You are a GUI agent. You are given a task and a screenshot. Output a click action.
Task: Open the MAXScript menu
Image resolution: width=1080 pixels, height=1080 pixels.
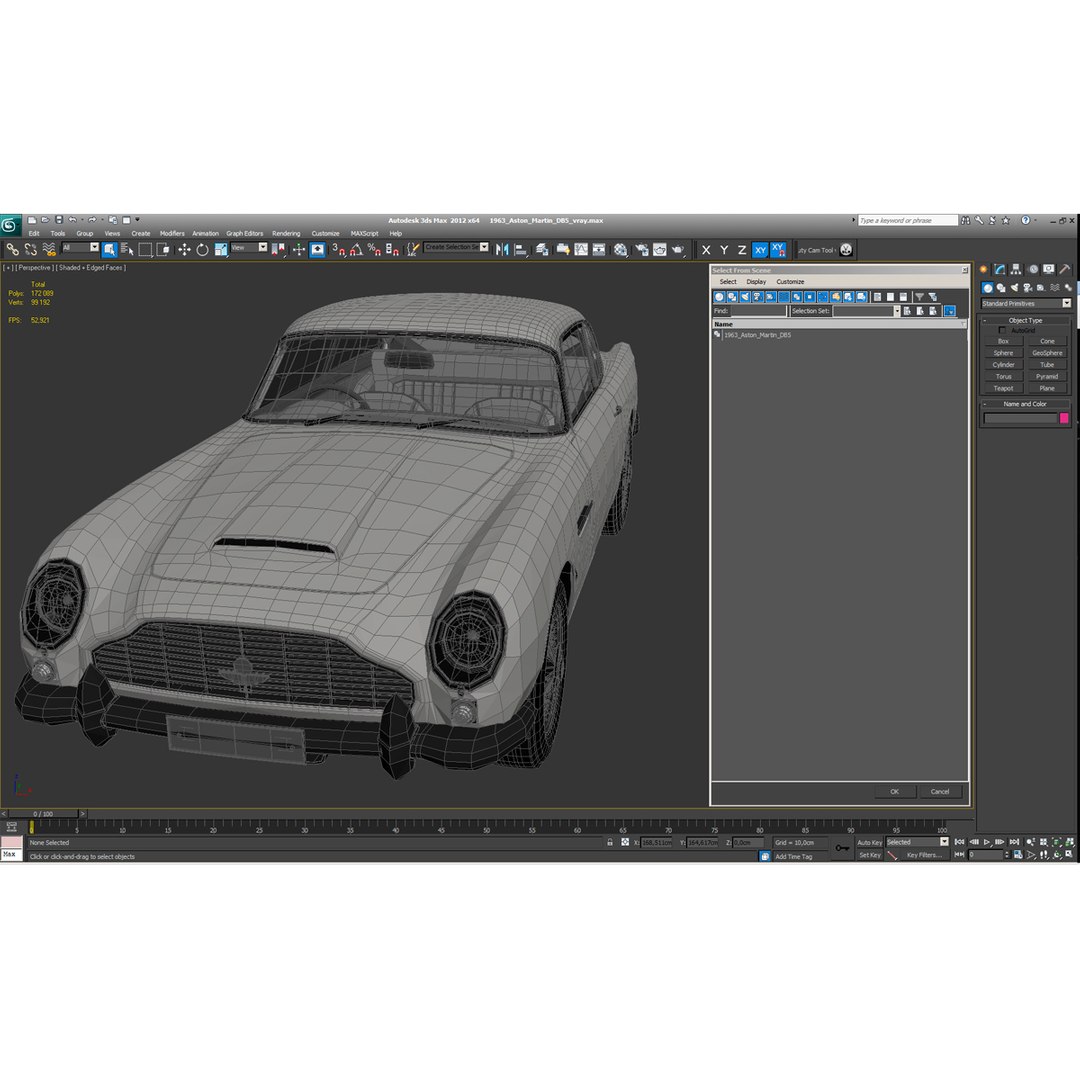364,233
